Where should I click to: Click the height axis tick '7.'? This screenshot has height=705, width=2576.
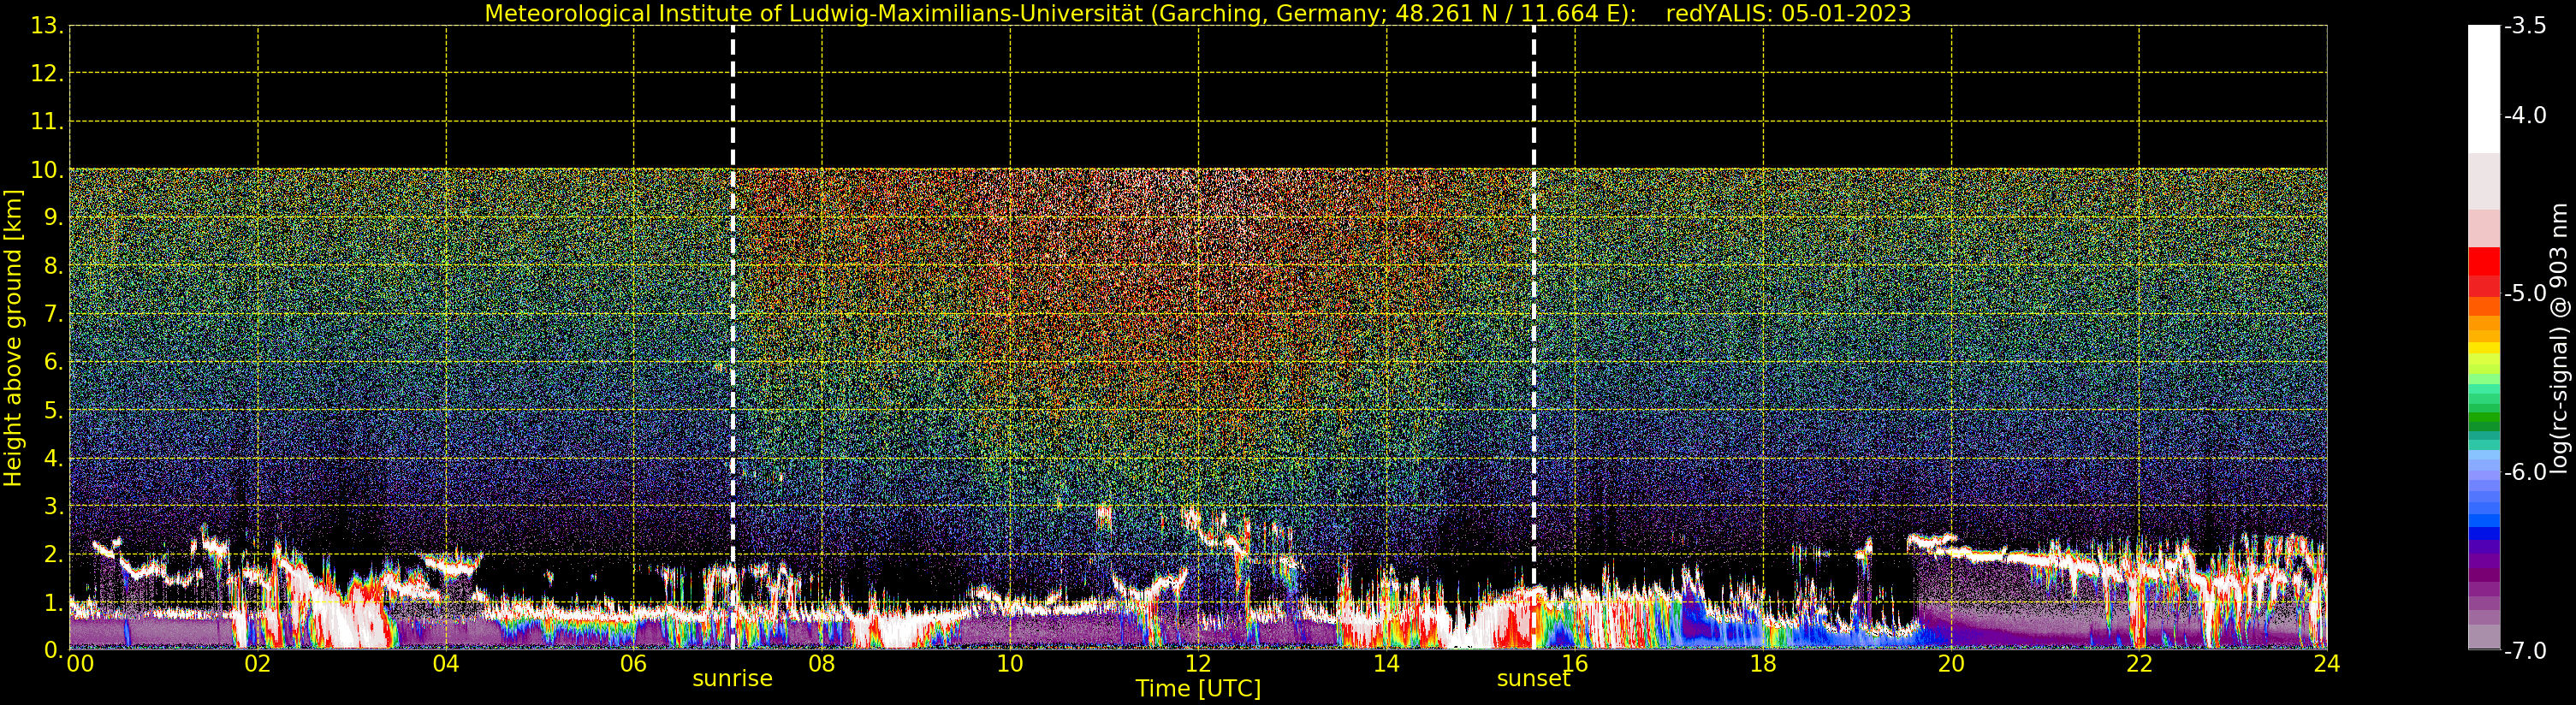[x=53, y=314]
